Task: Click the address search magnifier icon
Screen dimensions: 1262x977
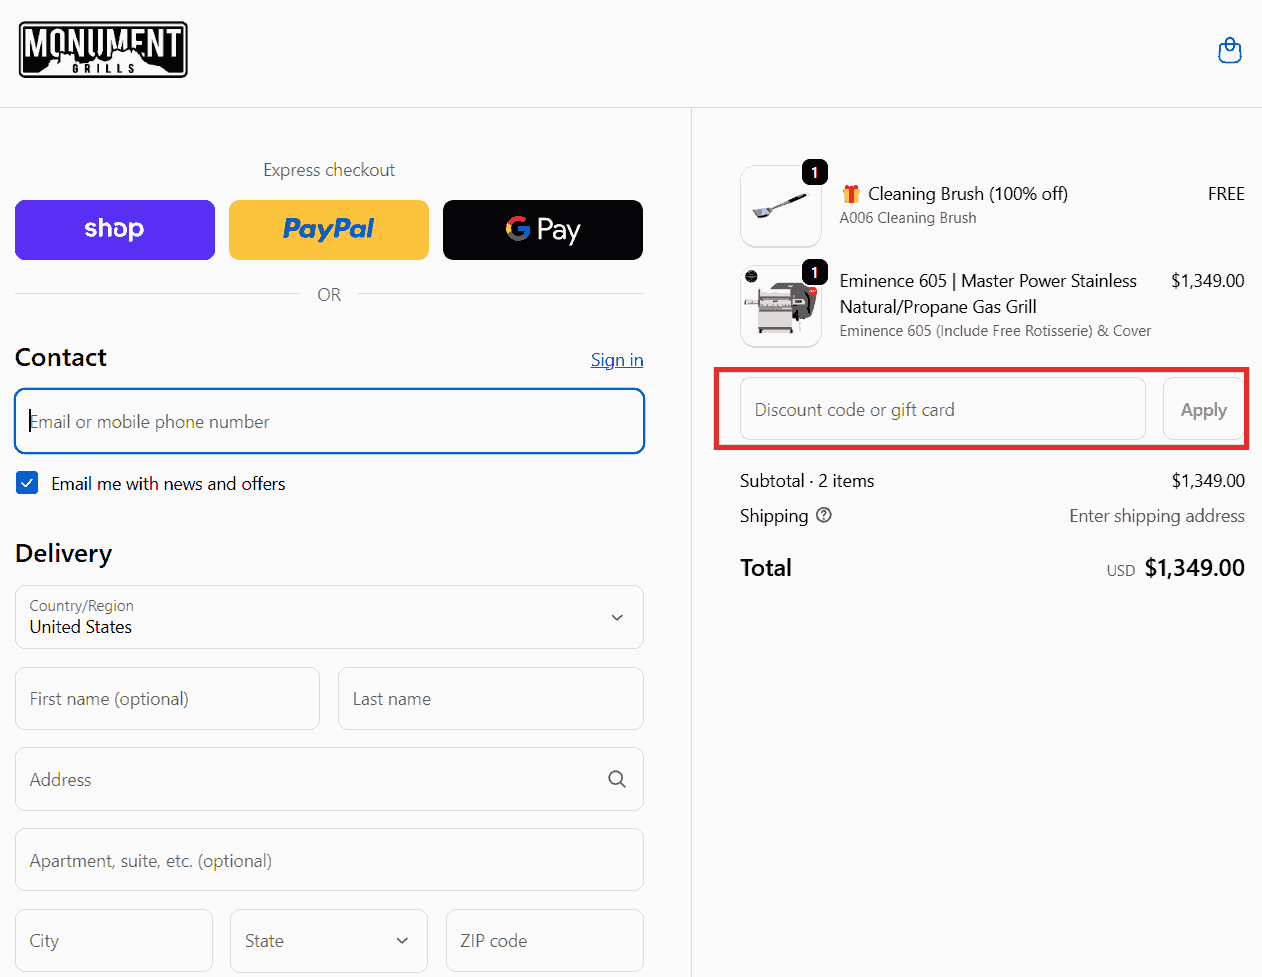Action: pyautogui.click(x=617, y=779)
